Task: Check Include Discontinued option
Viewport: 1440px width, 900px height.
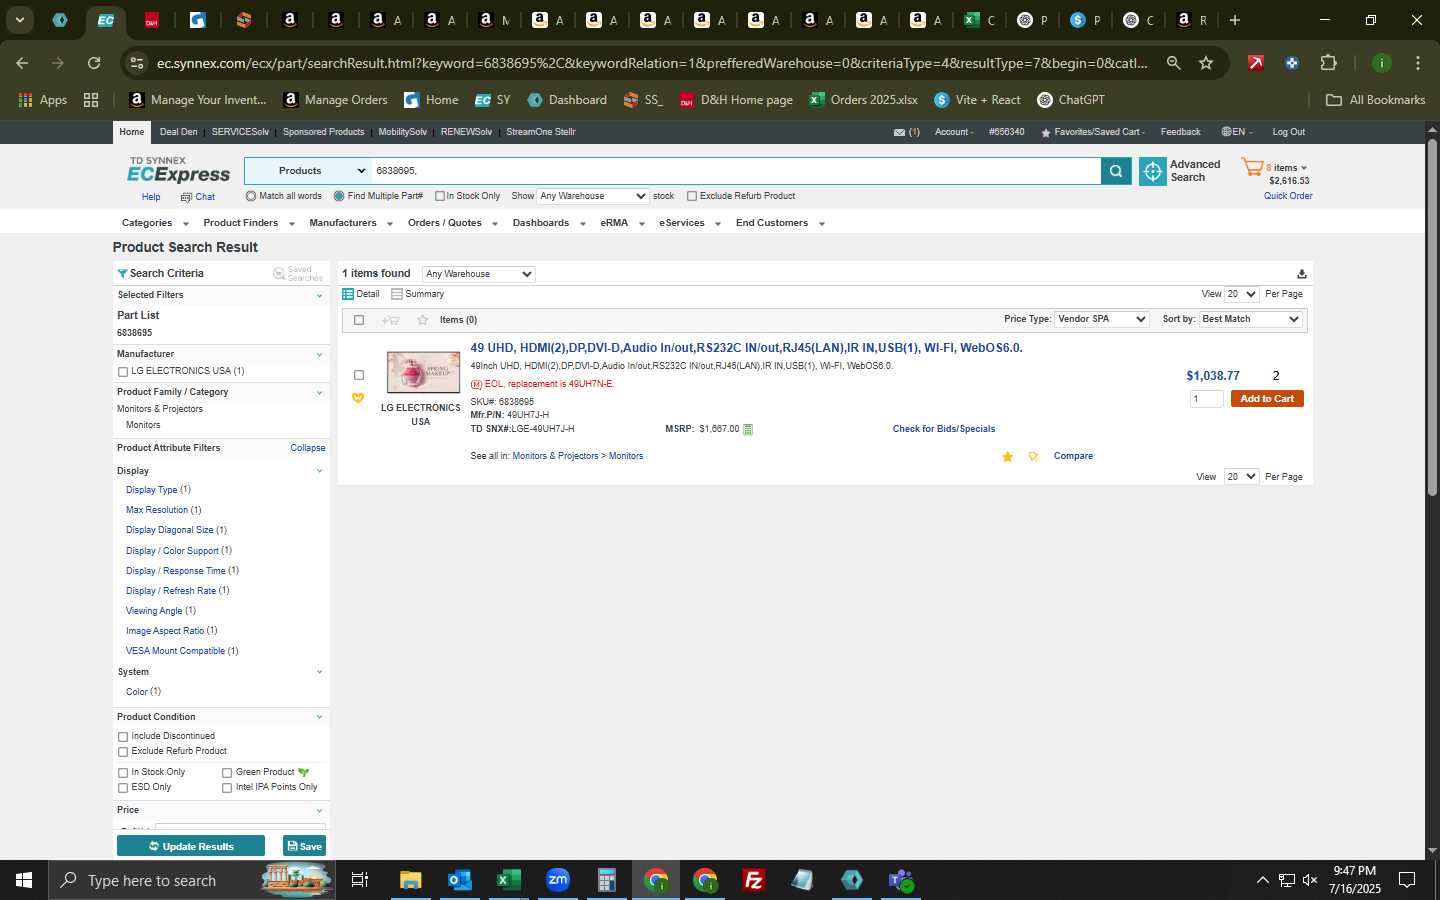Action: pos(123,737)
